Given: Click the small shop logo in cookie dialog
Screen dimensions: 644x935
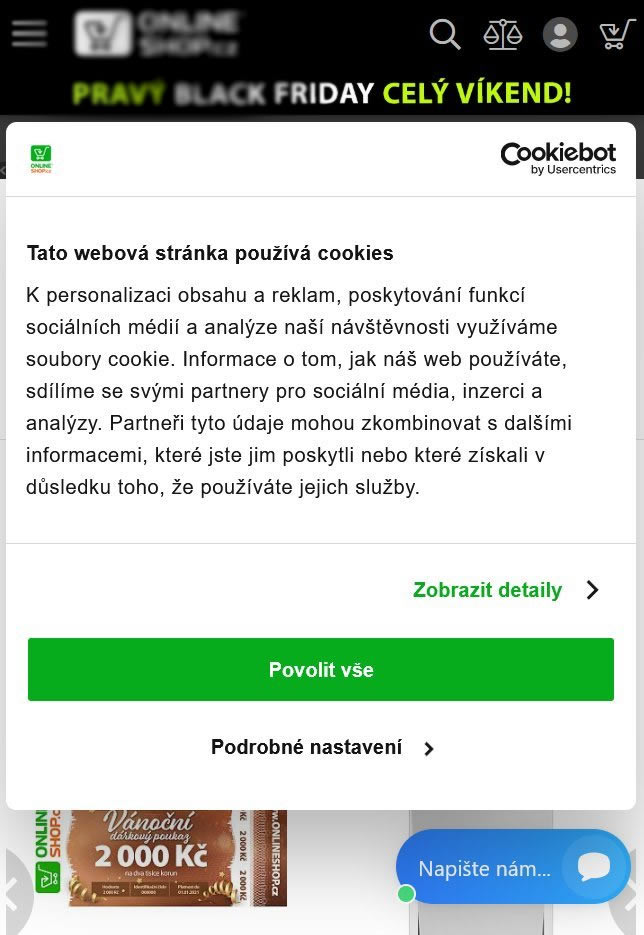Looking at the screenshot, I should [41, 159].
